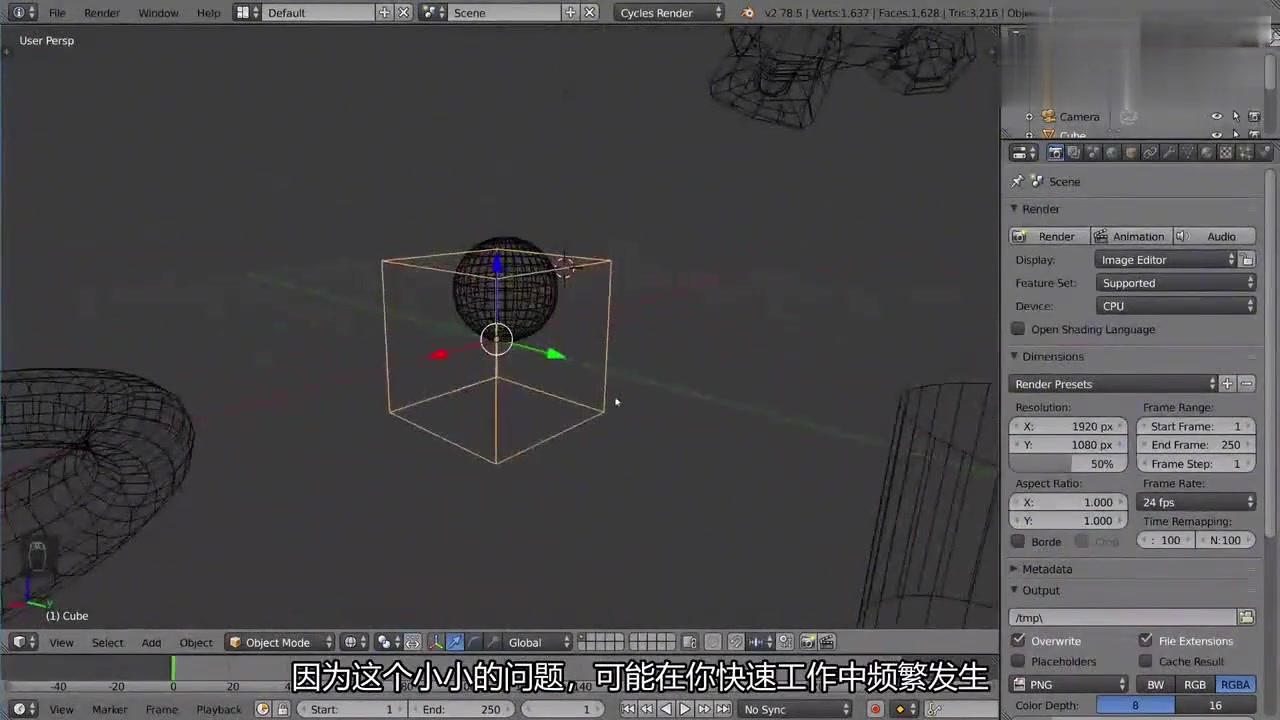Viewport: 1280px width, 720px height.
Task: Click the green current frame marker in timeline
Action: tap(173, 667)
